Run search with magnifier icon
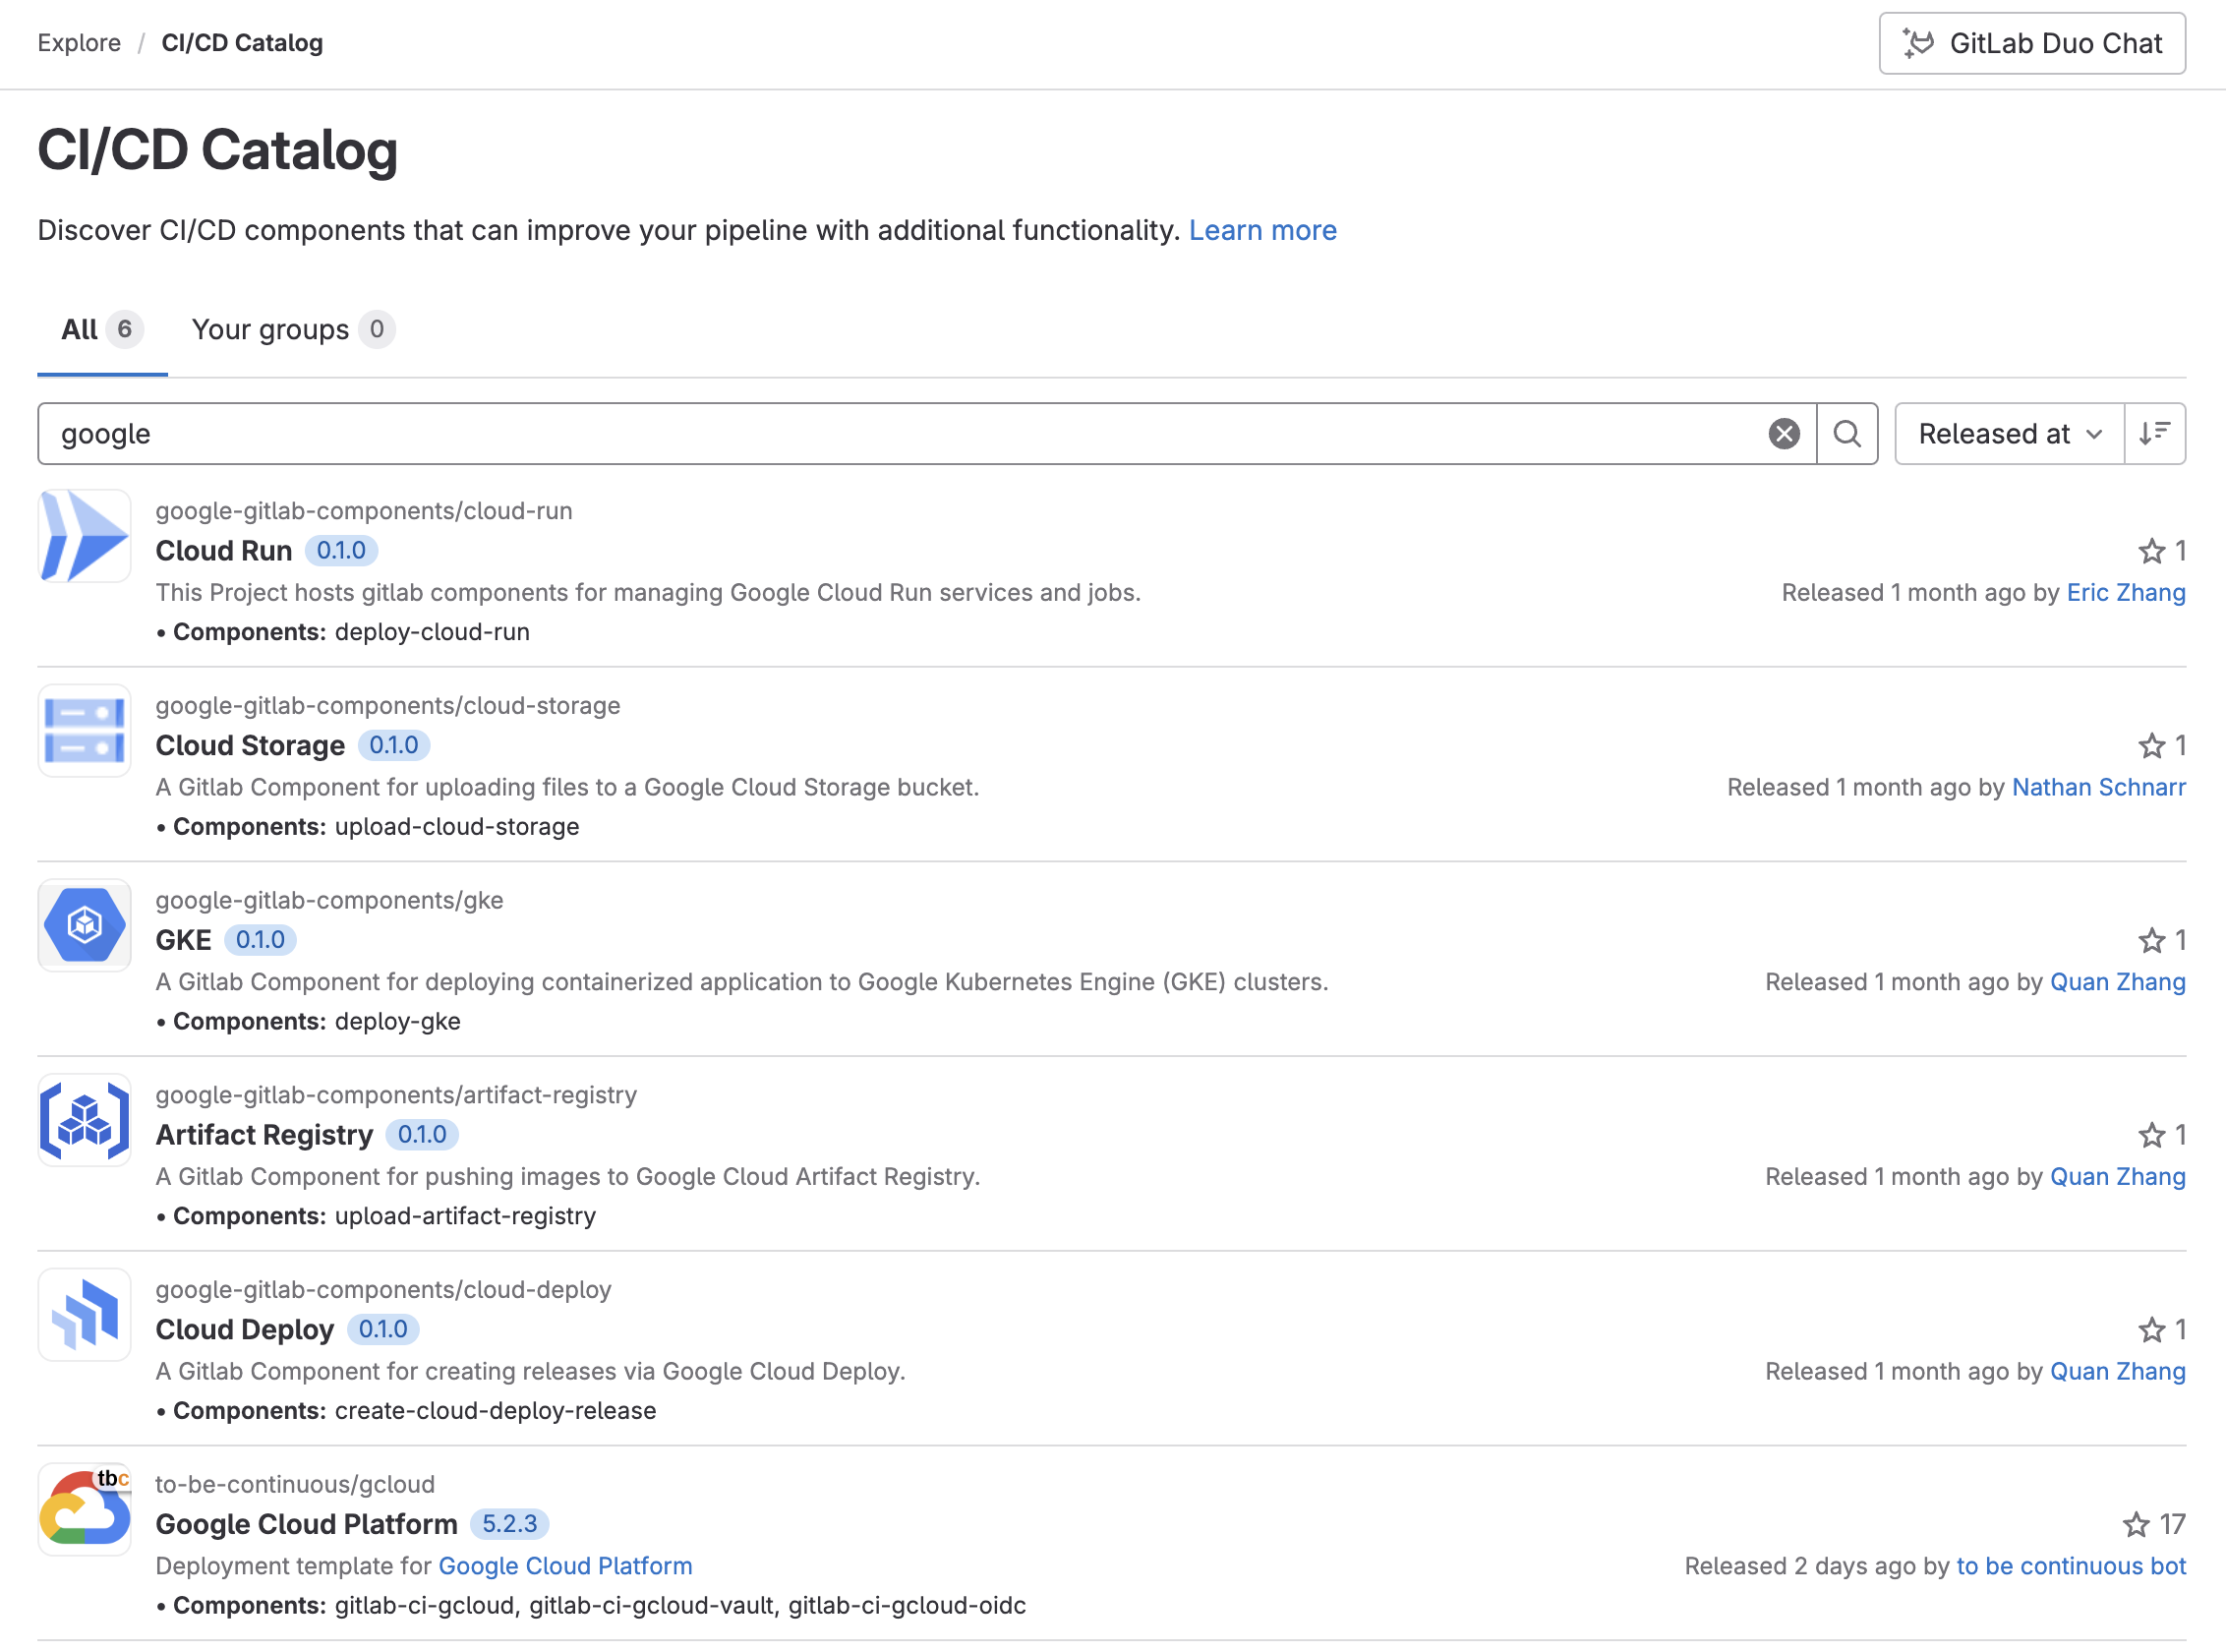This screenshot has width=2226, height=1652. [1847, 434]
